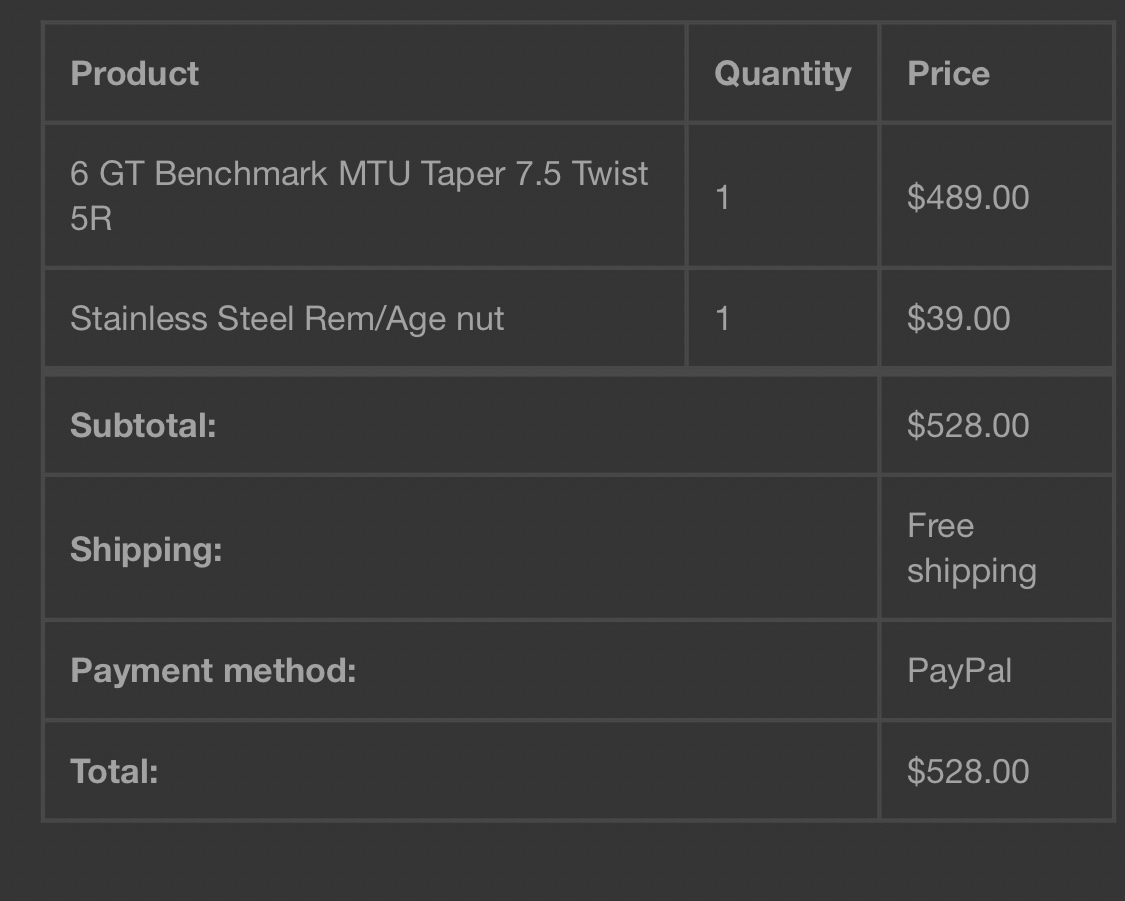
Task: Click the Payment method label
Action: 213,671
